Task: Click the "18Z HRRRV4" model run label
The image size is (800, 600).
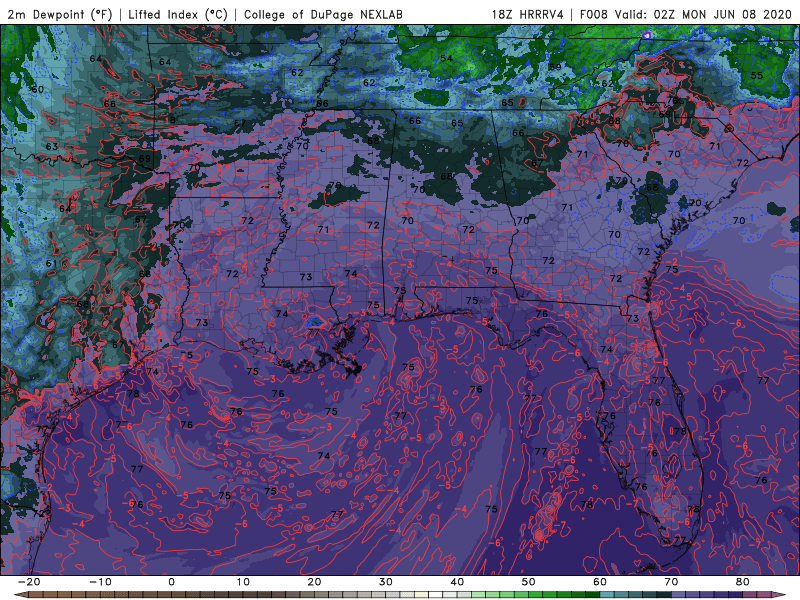Action: coord(528,14)
